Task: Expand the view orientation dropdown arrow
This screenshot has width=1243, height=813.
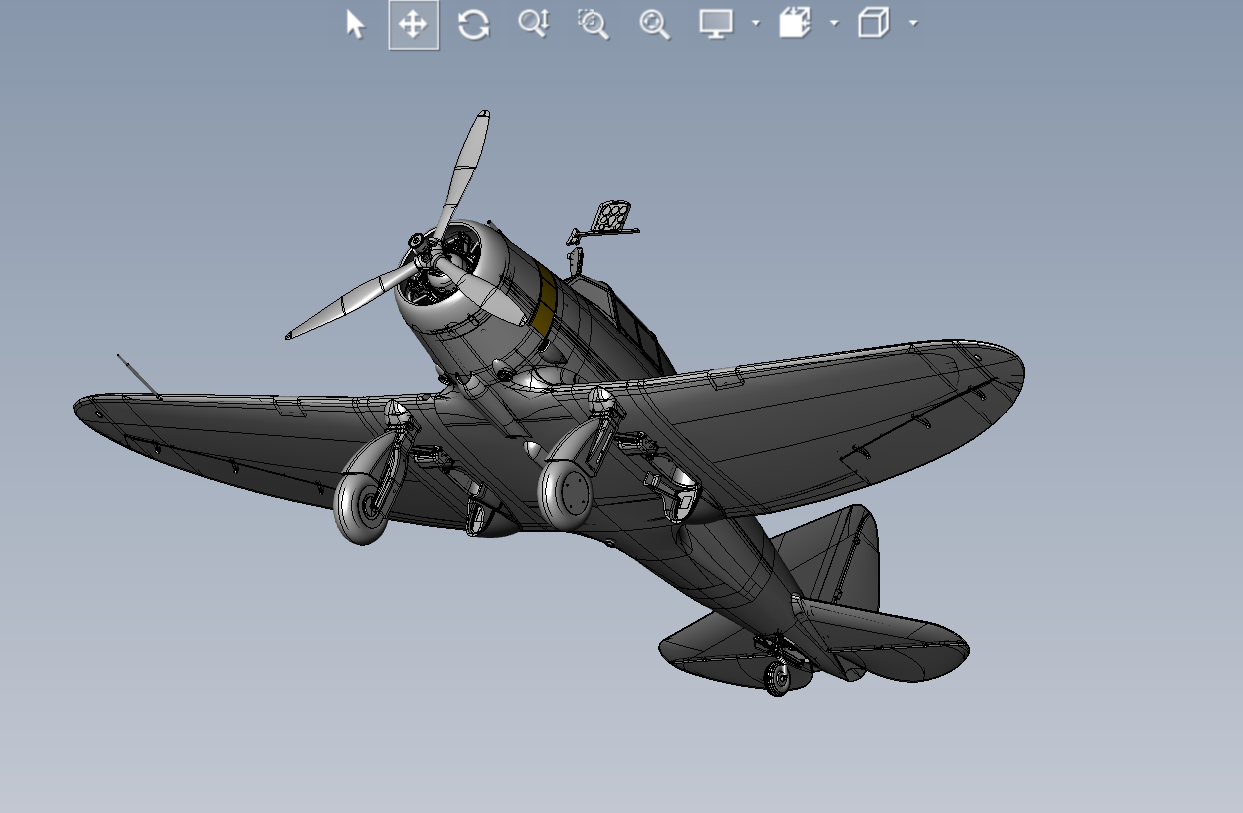Action: (x=834, y=23)
